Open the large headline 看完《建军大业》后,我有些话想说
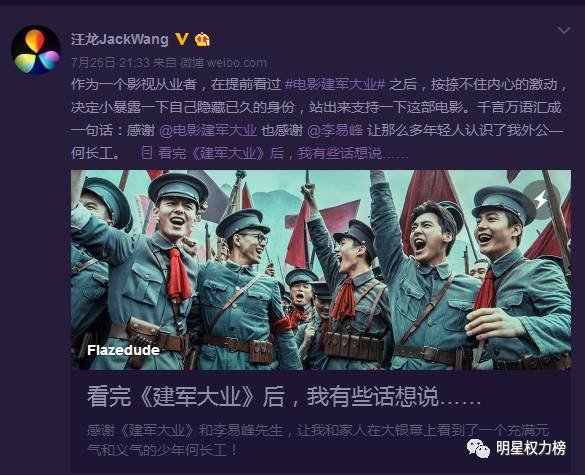Screen dimensions: 585x475 point(284,396)
